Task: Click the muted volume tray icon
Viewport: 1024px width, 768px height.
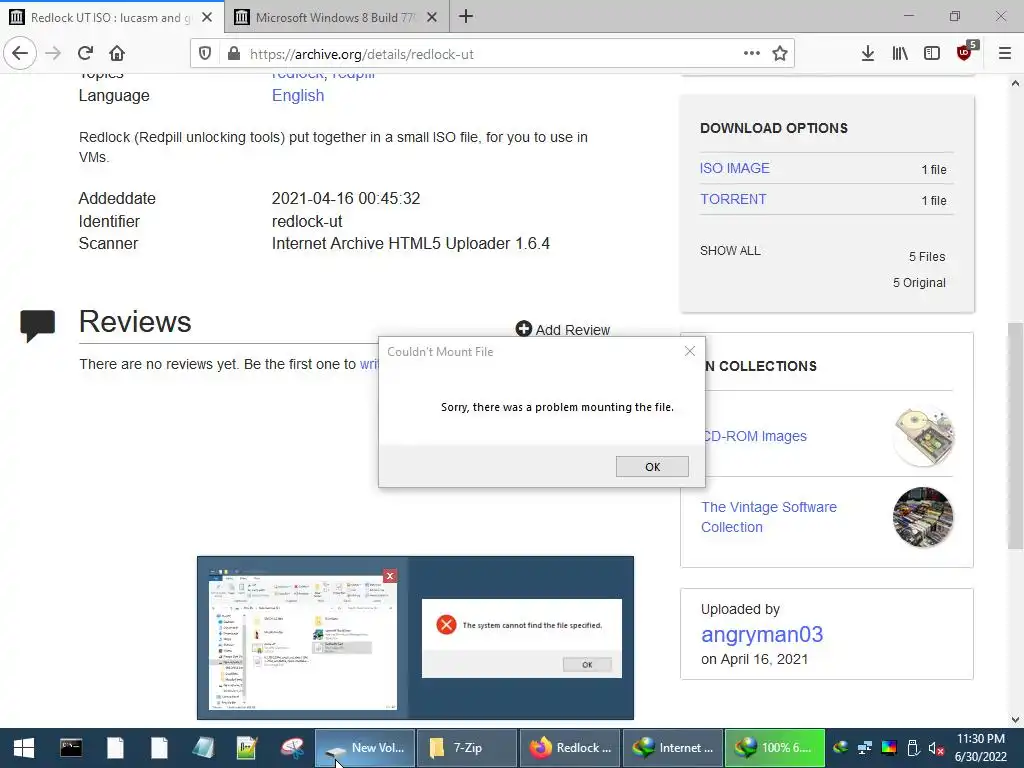Action: 936,748
